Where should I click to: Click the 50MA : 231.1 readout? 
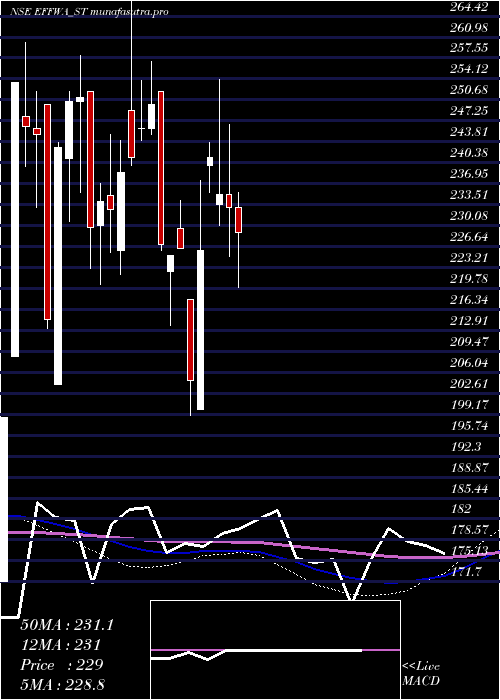[67, 625]
